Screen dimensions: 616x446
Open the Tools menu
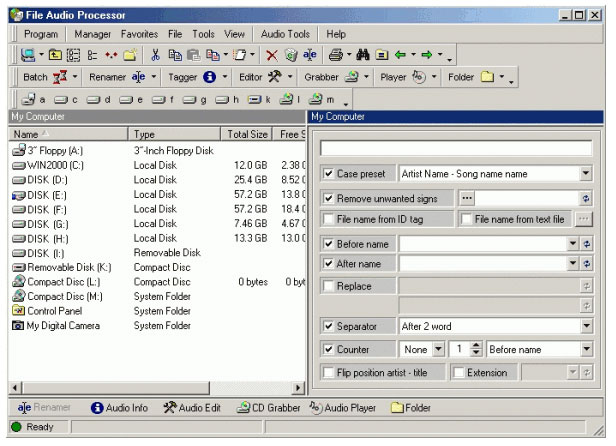203,34
